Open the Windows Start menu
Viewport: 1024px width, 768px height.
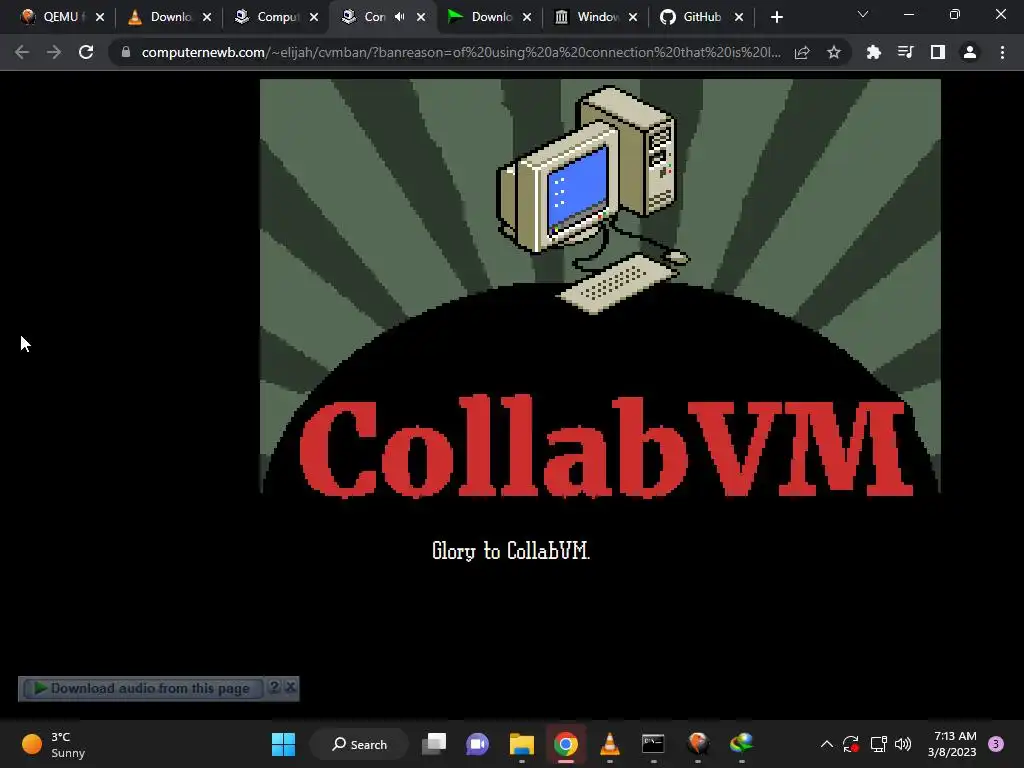[283, 744]
